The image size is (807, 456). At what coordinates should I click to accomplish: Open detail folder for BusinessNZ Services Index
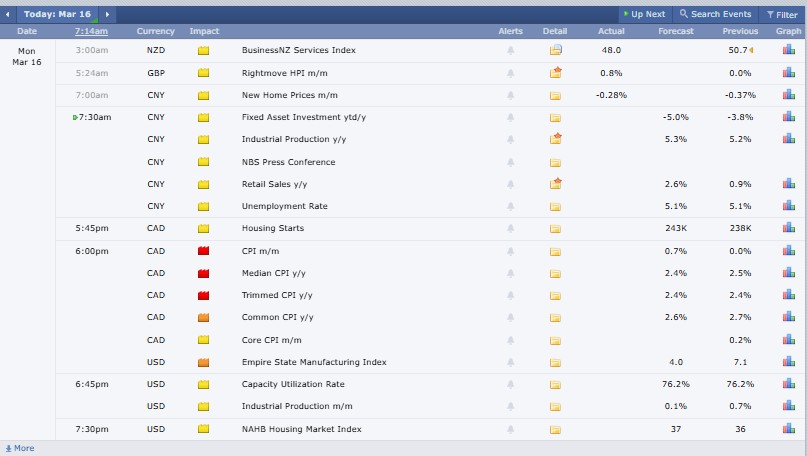(555, 50)
